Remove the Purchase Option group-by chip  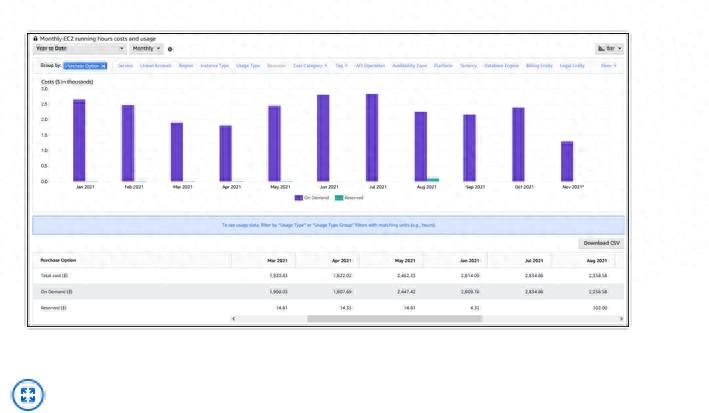103,66
